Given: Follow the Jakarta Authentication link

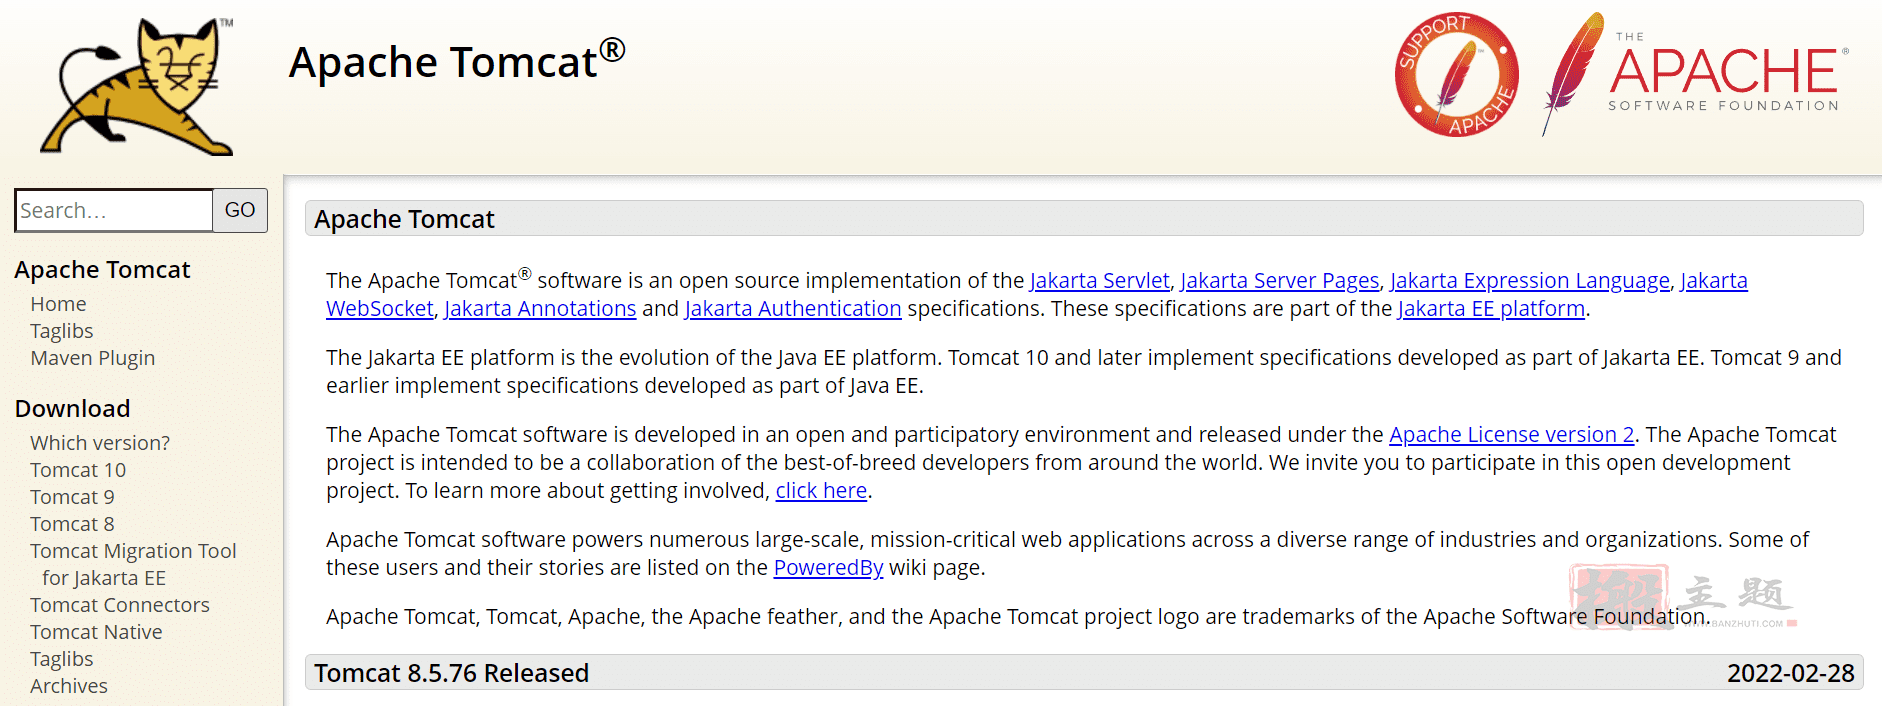Looking at the screenshot, I should [x=793, y=309].
